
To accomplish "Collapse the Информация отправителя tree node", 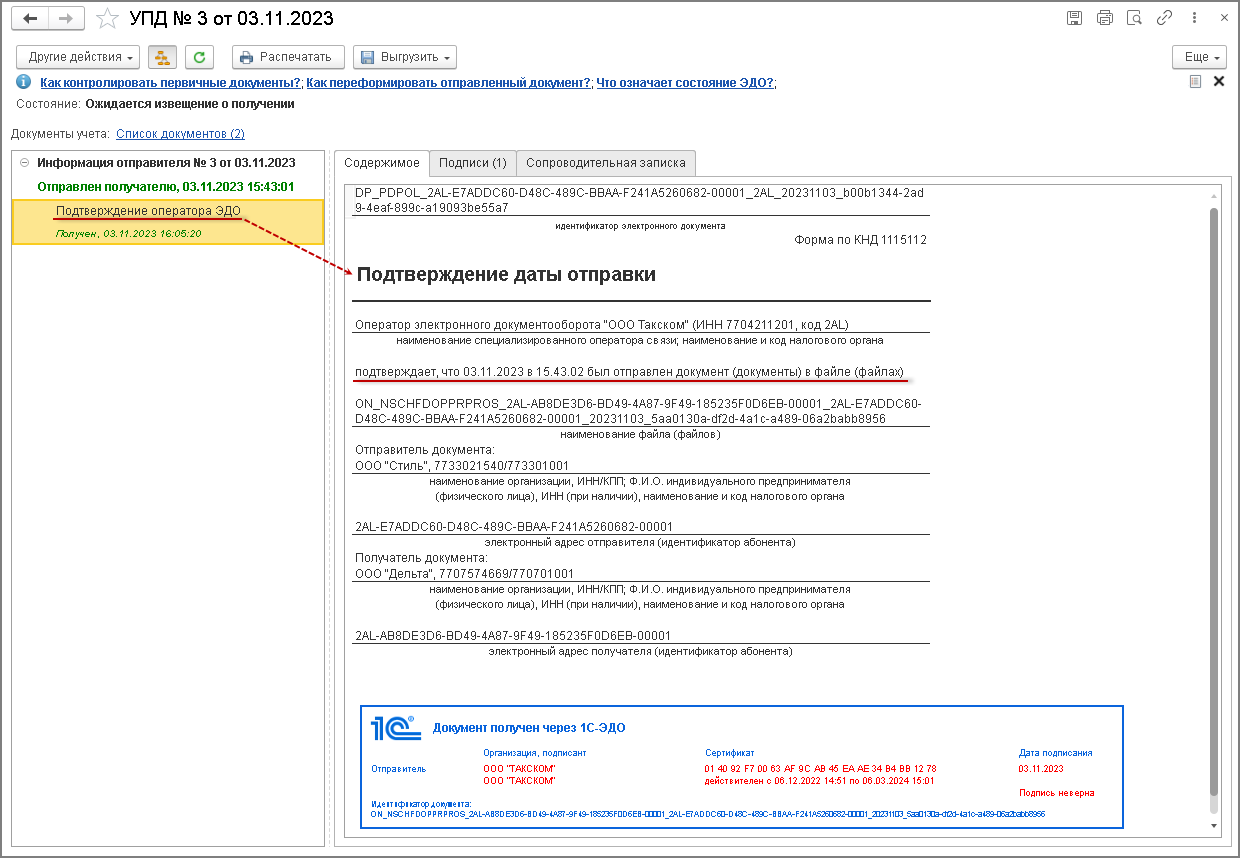I will coord(24,162).
